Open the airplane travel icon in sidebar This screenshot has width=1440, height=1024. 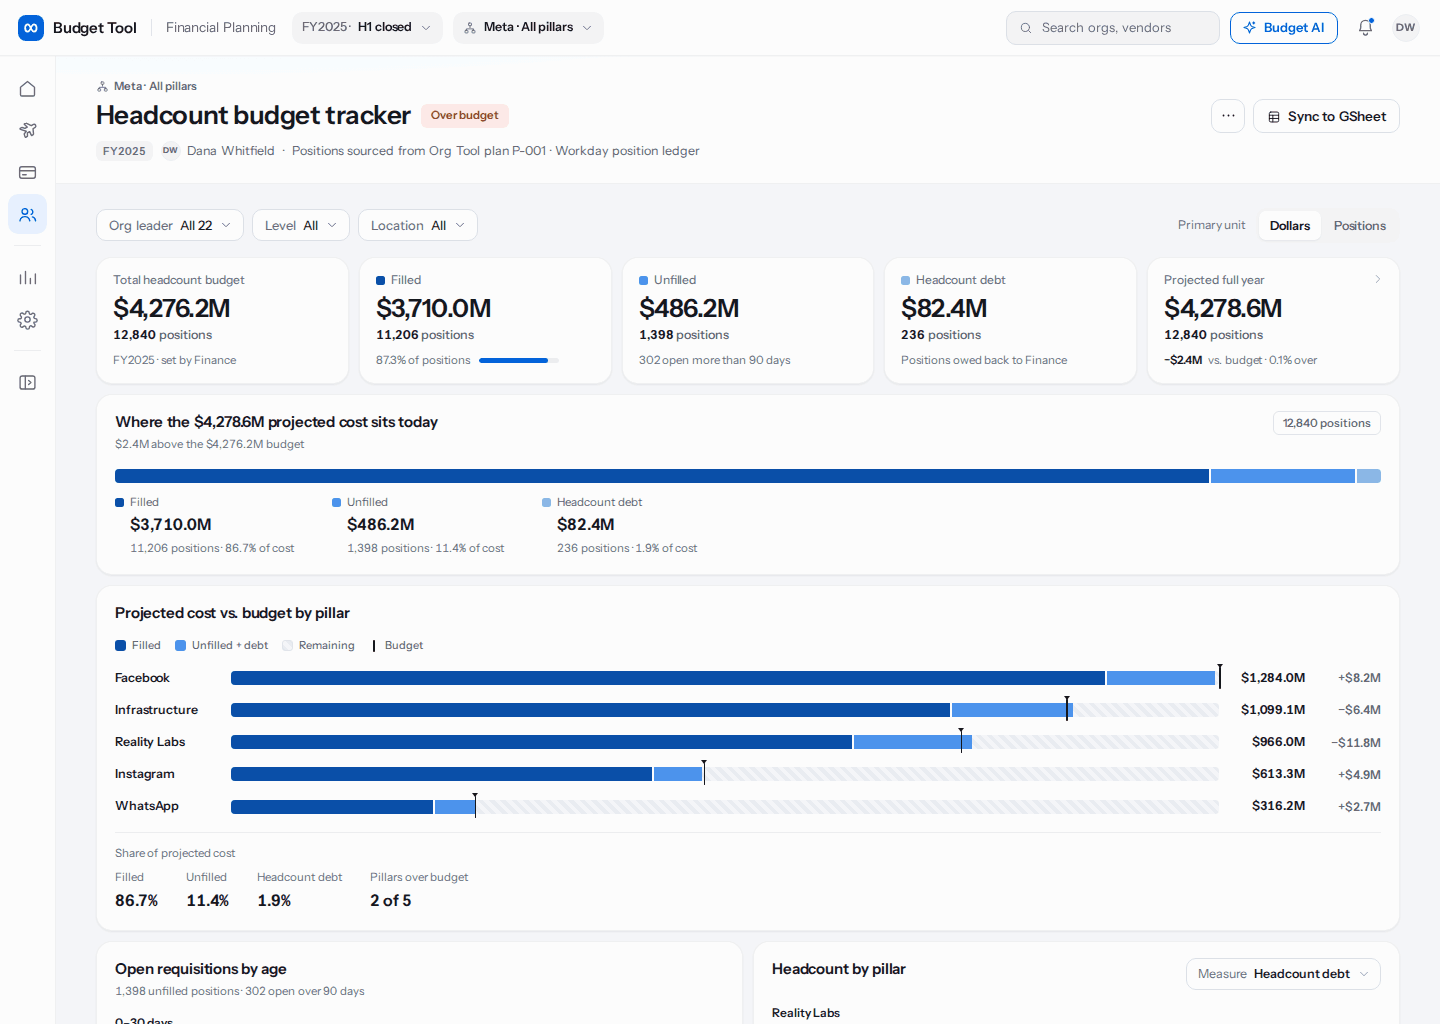28,130
